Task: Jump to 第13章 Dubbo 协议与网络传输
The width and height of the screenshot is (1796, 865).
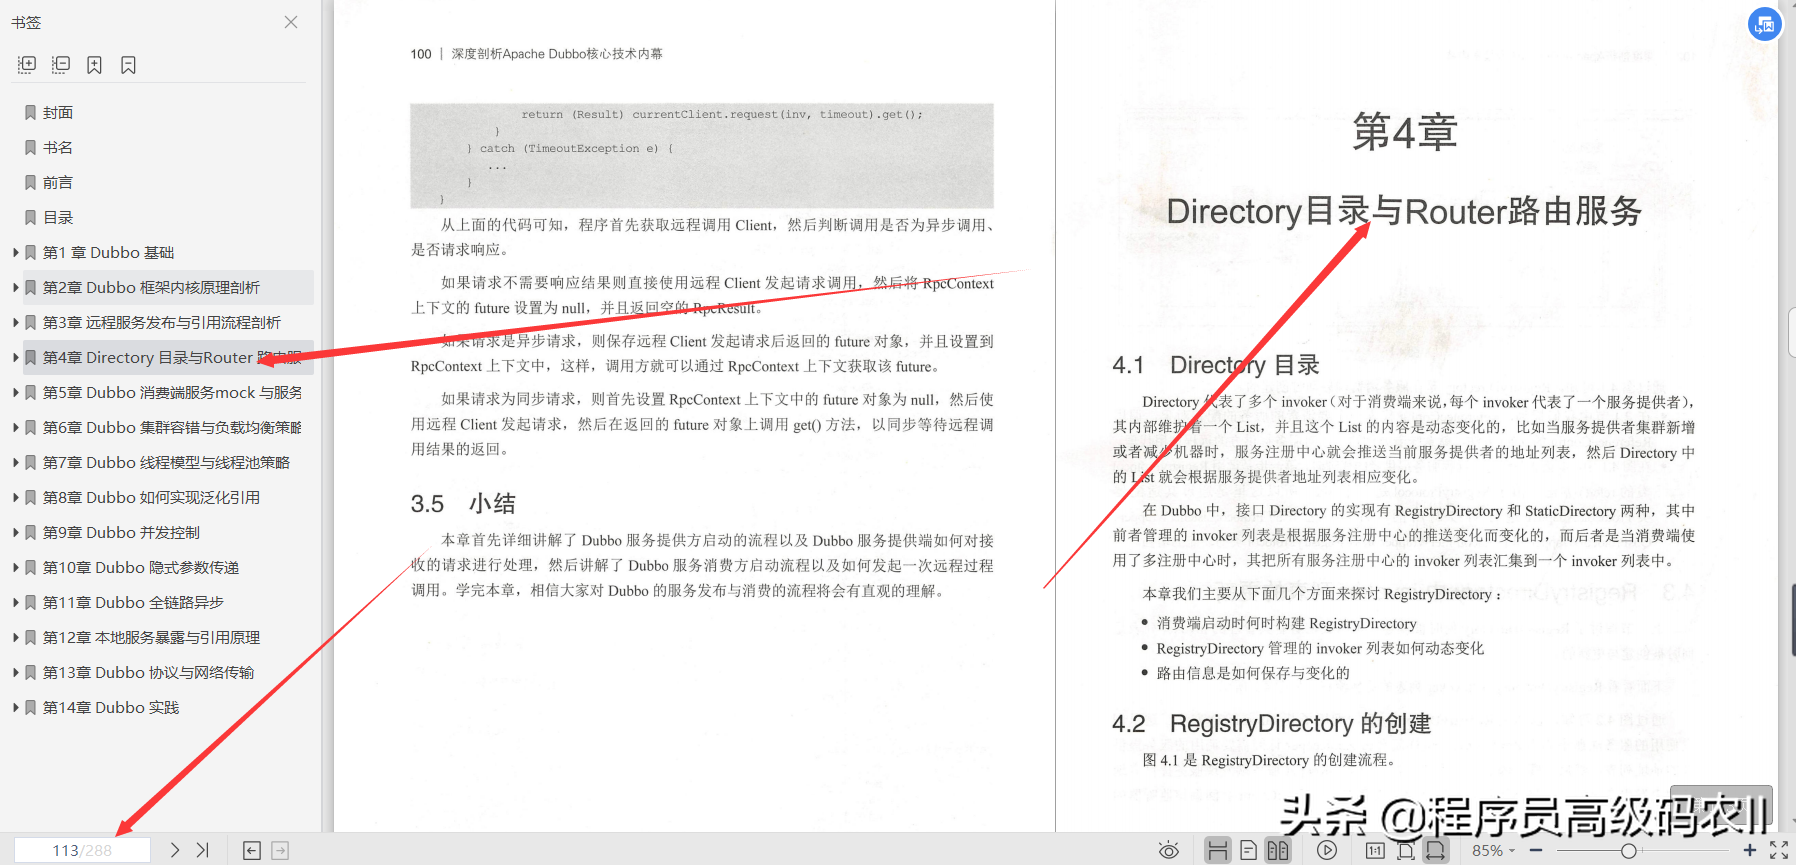Action: click(x=148, y=673)
